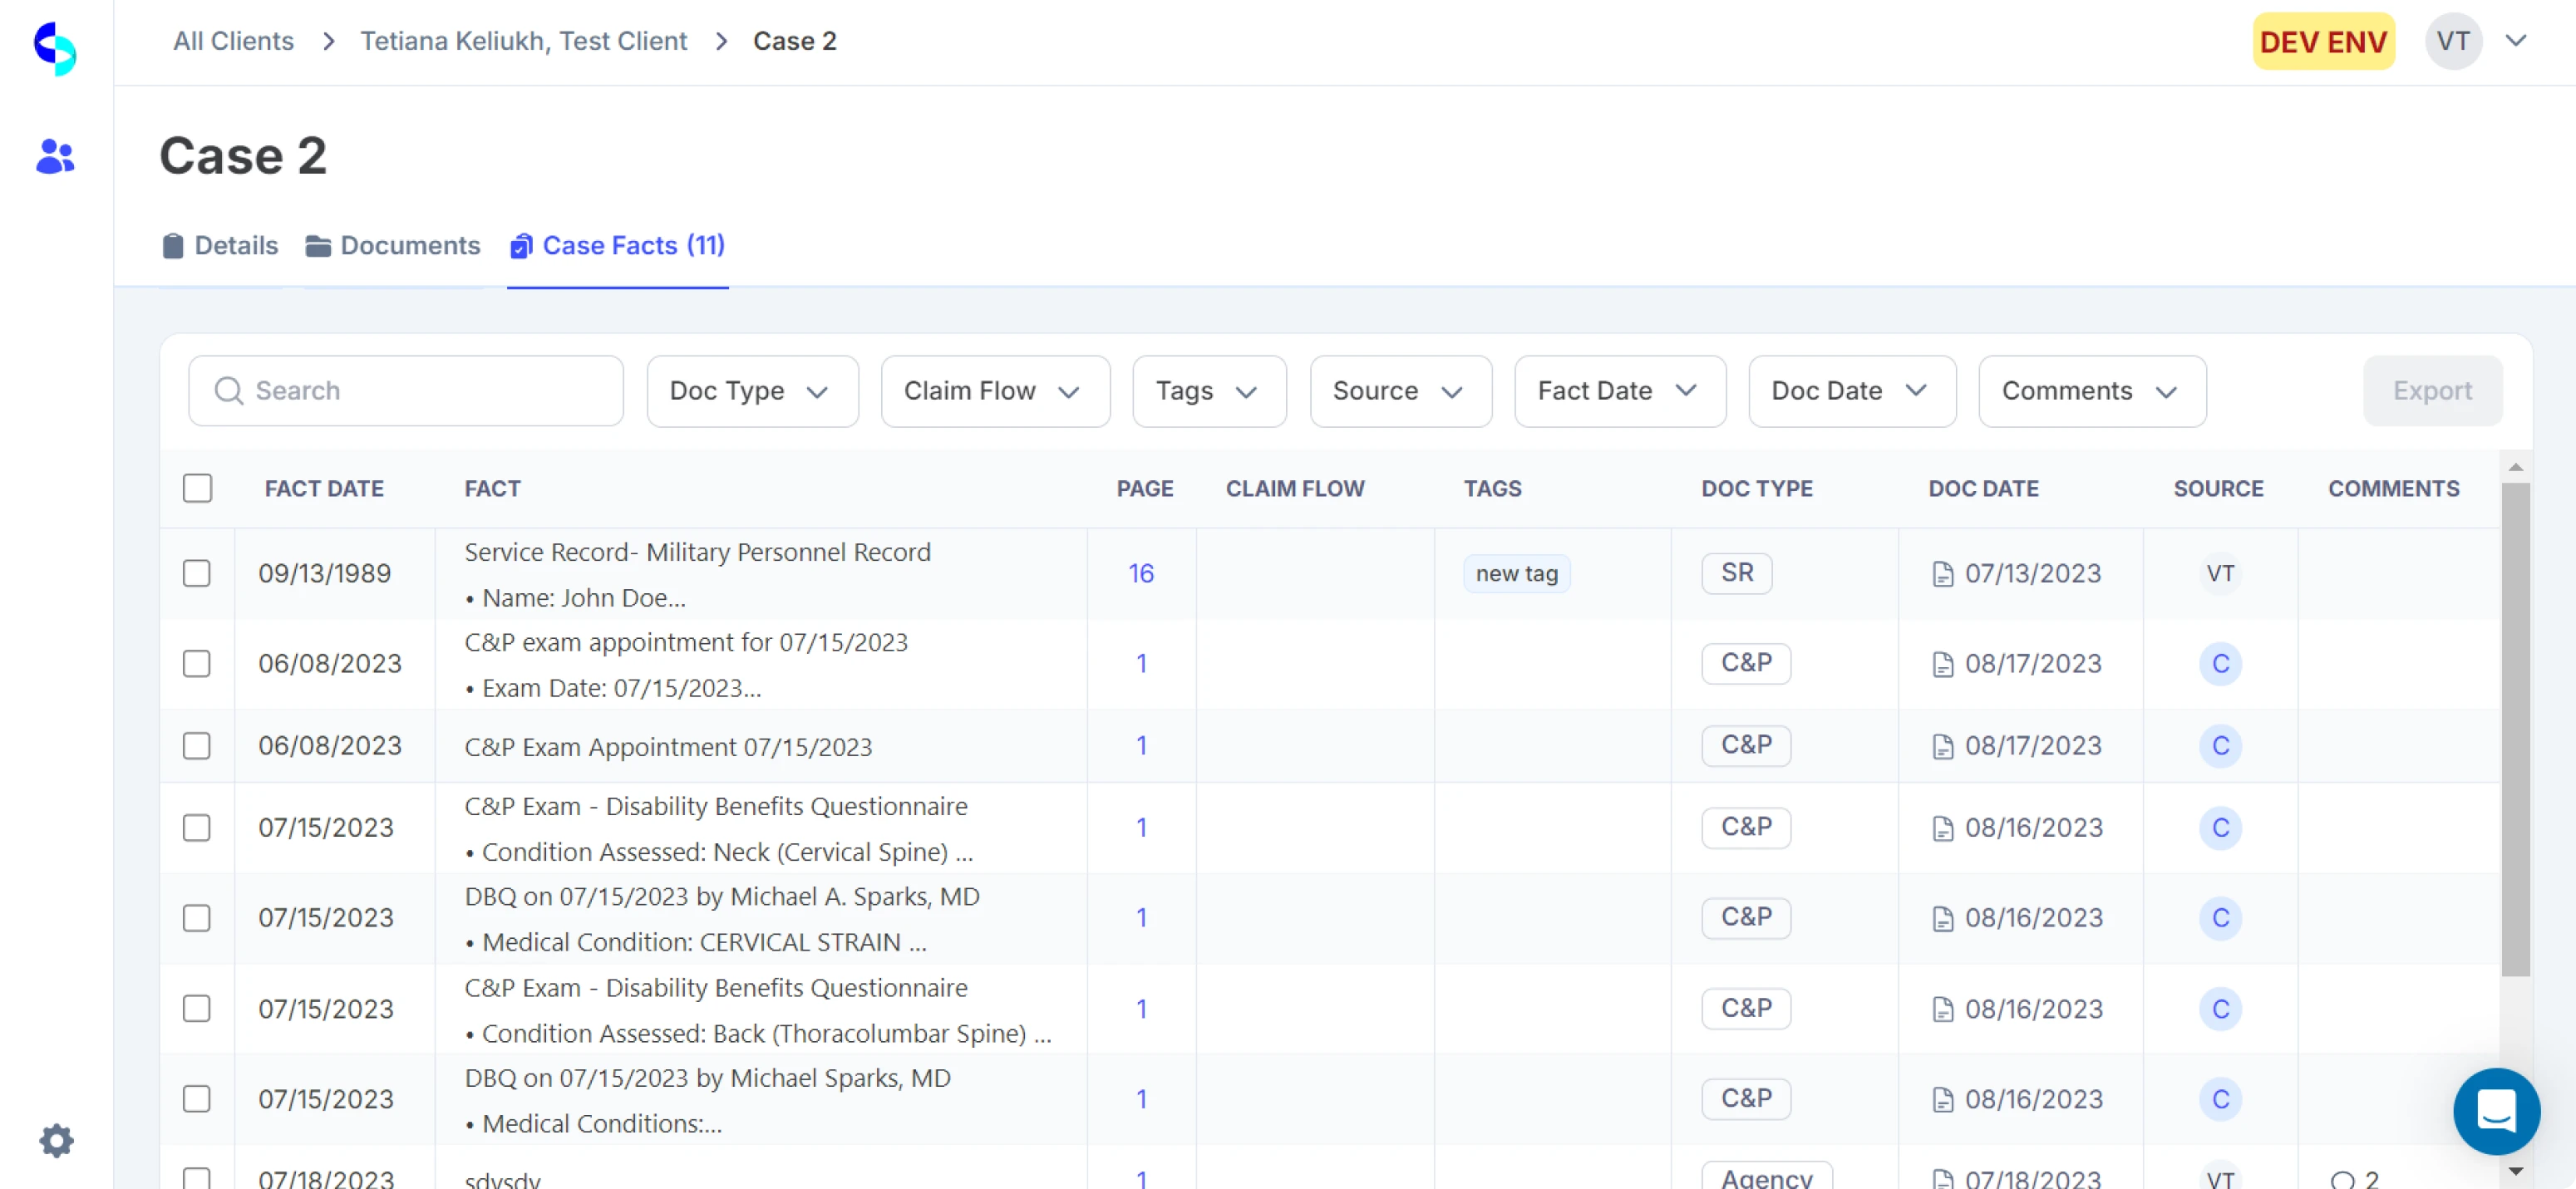Click the C source badge for the 06/08/2023 row

coord(2219,664)
